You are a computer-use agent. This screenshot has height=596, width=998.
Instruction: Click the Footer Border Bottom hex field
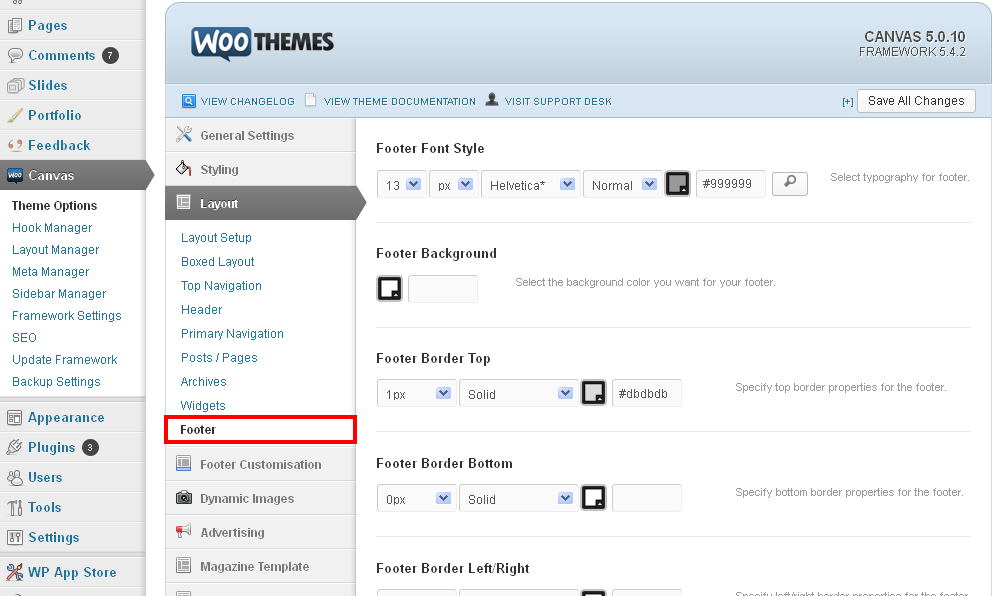tap(647, 498)
